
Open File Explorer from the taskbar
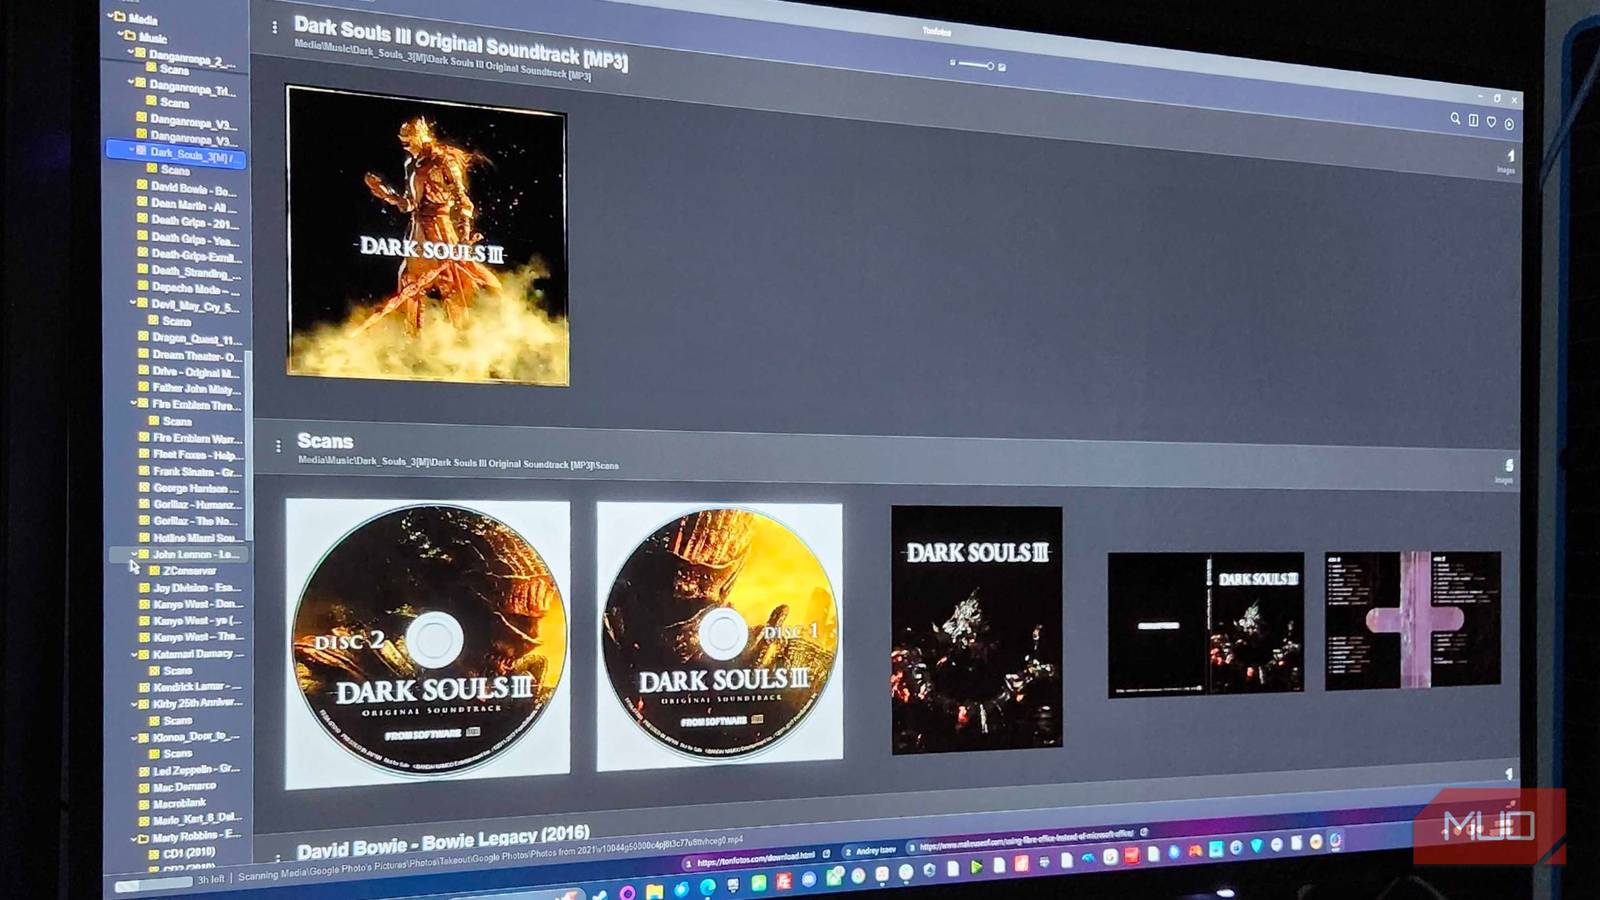coord(654,891)
